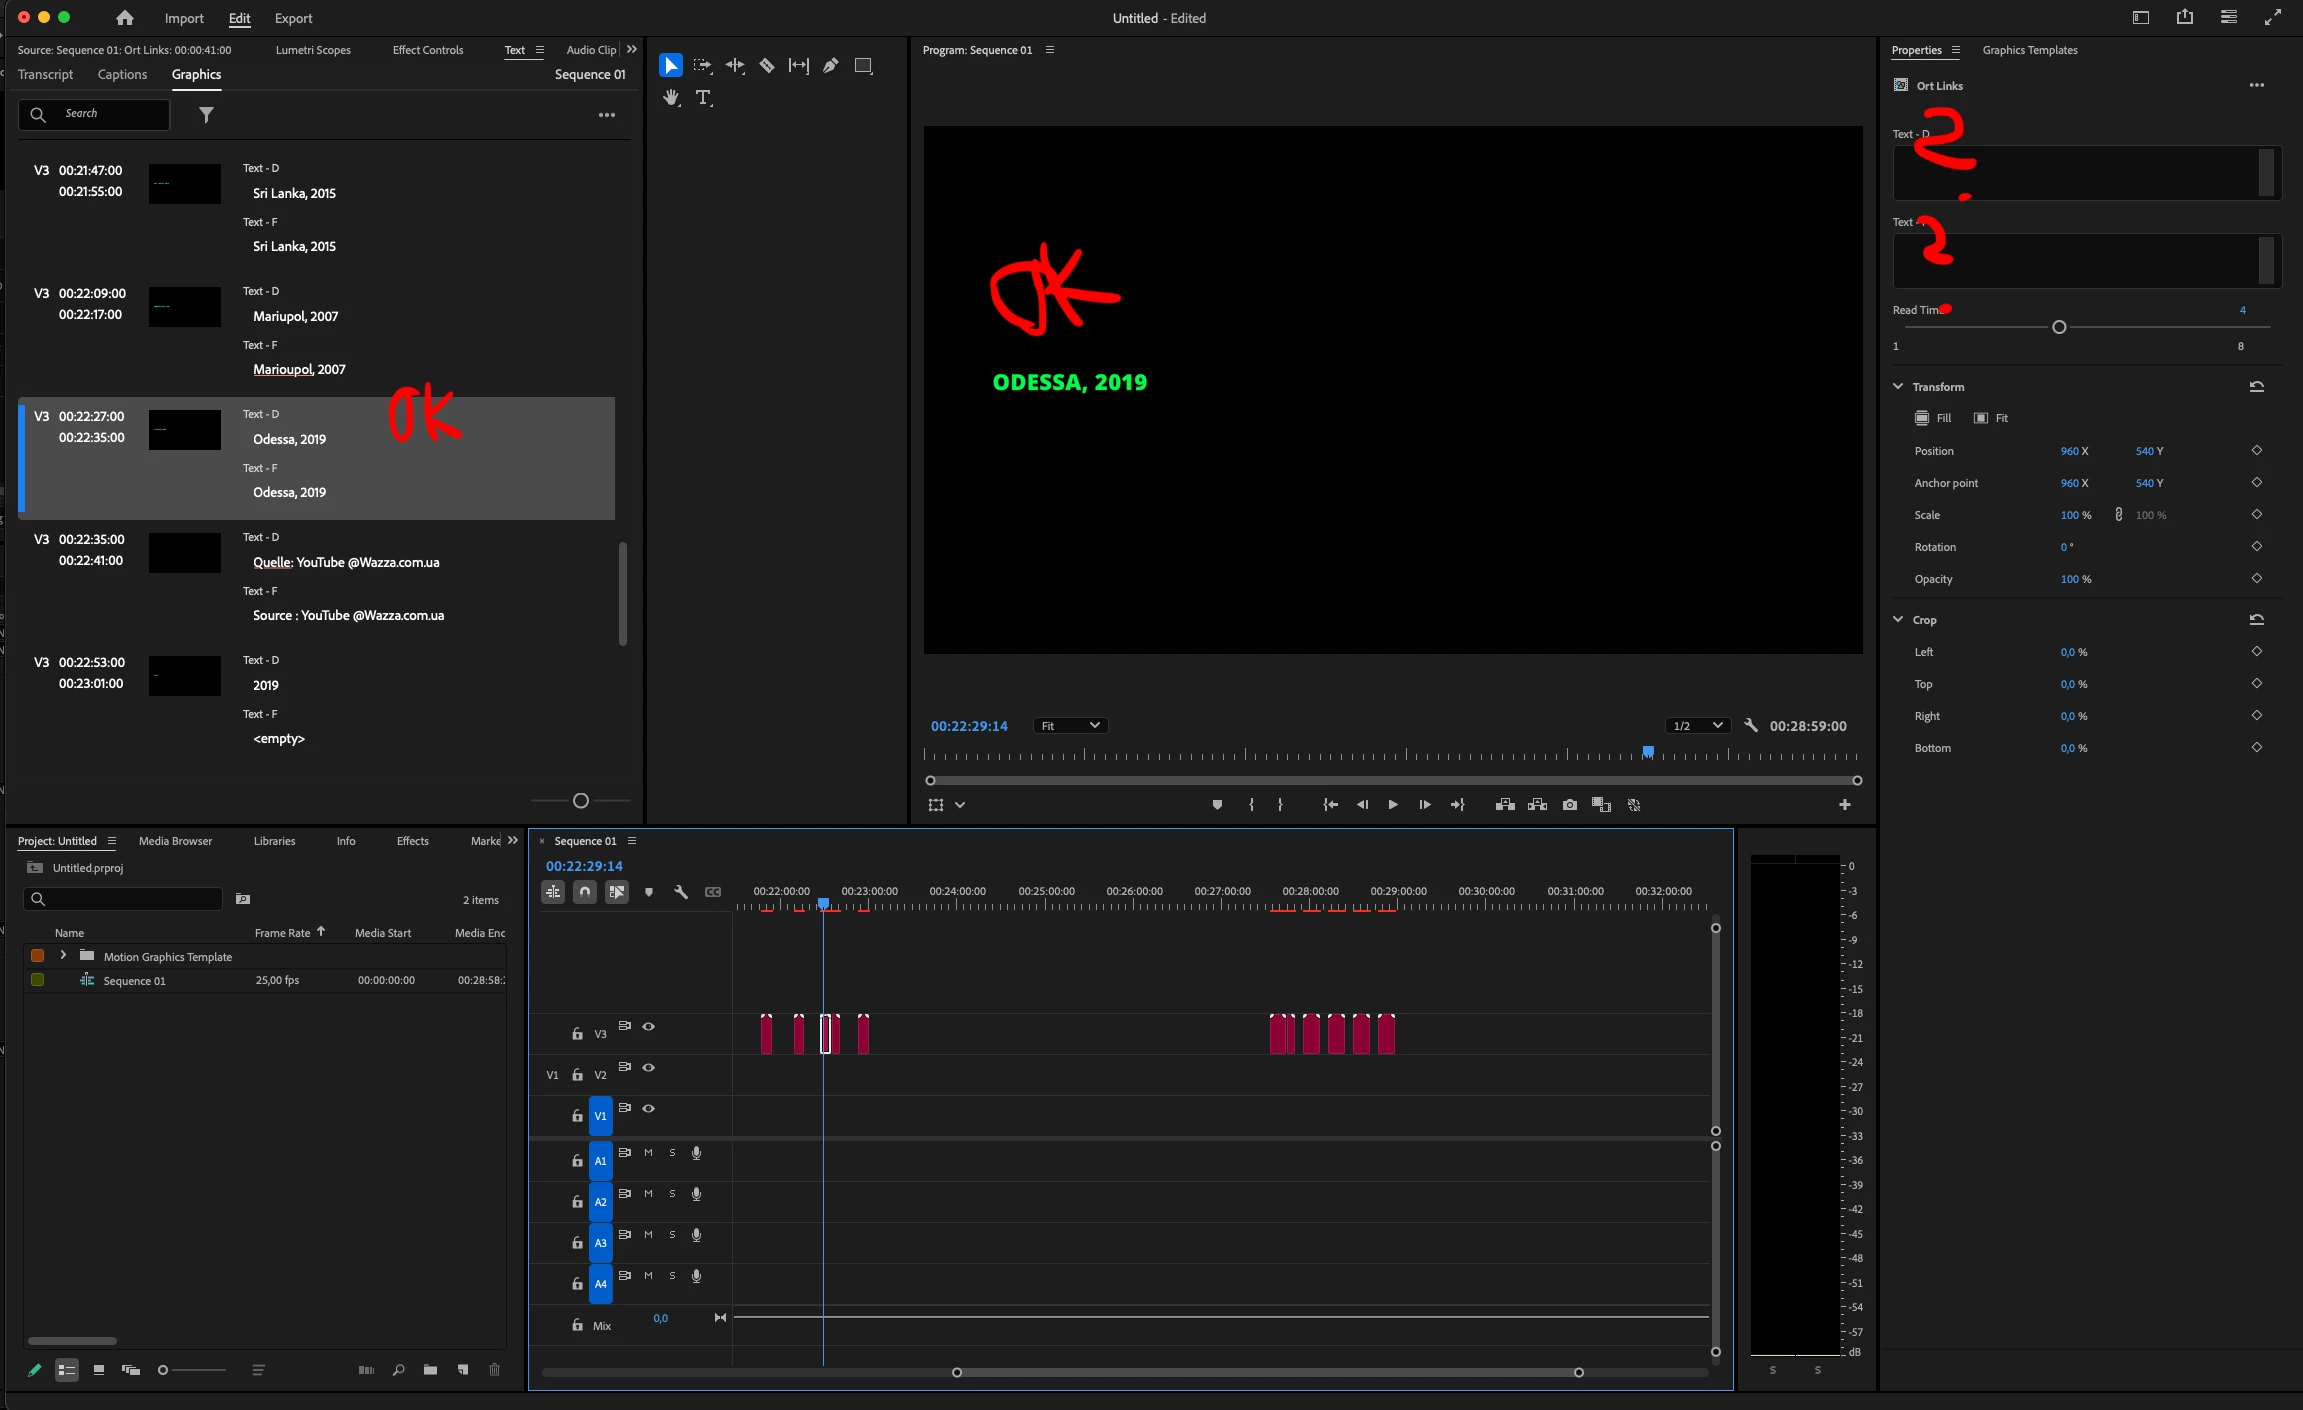
Task: Click the Export button in header
Action: coord(293,18)
